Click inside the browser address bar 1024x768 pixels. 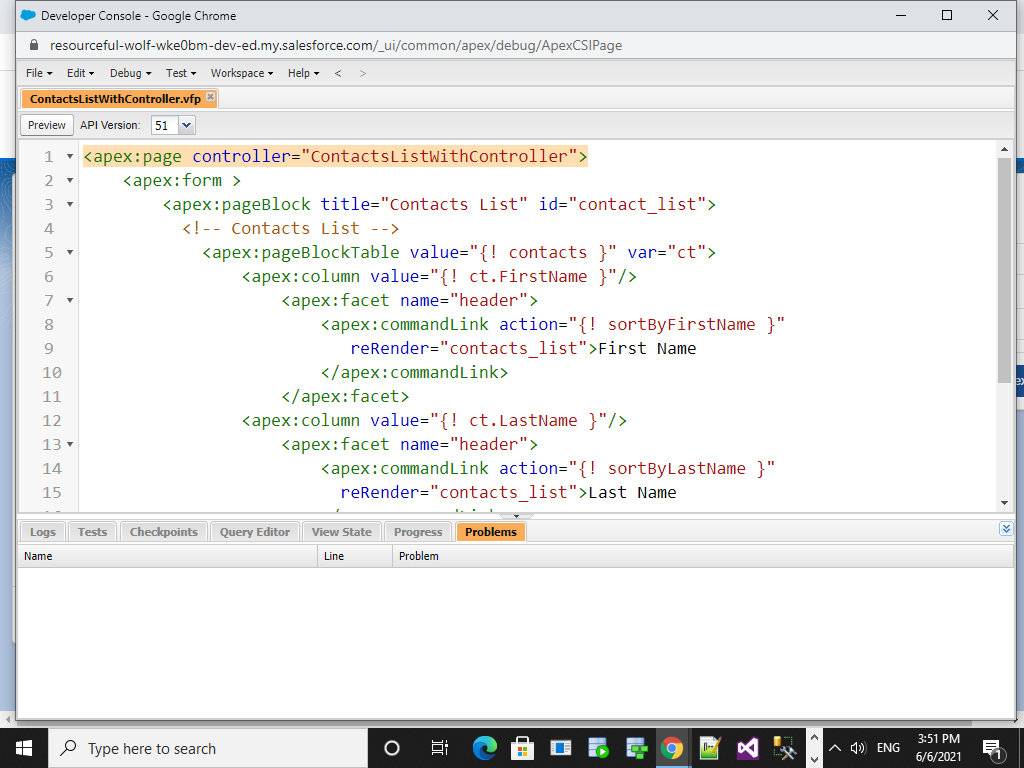[400, 44]
